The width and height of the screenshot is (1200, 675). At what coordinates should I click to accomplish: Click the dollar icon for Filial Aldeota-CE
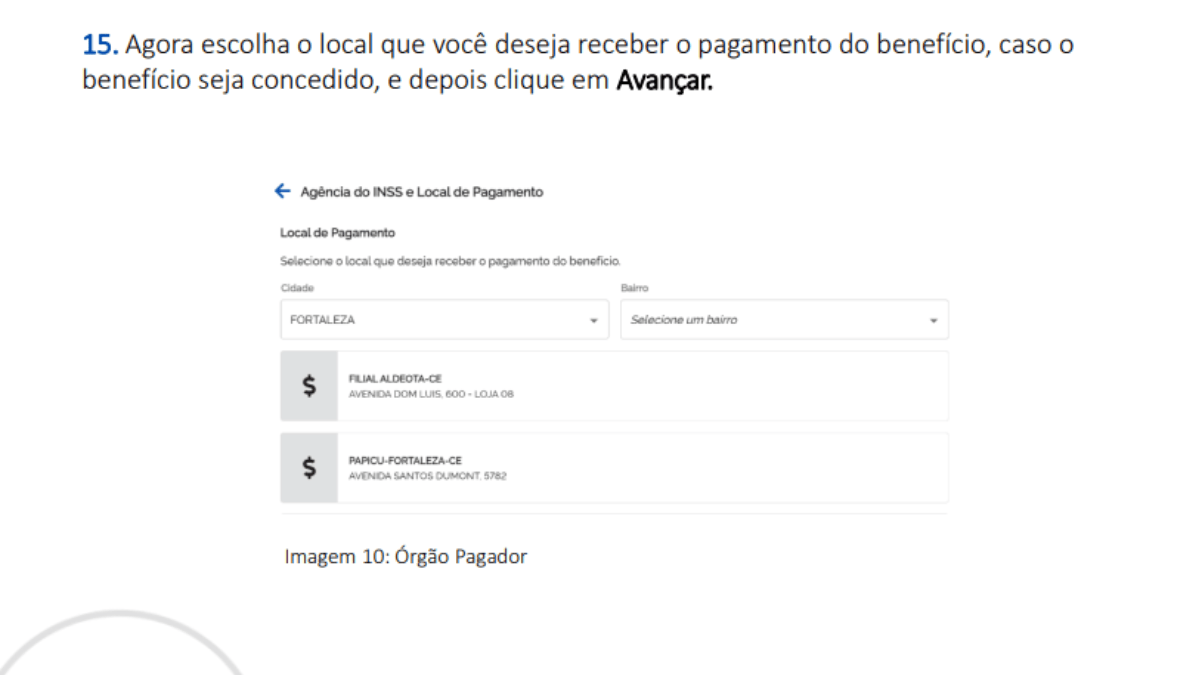pos(309,386)
